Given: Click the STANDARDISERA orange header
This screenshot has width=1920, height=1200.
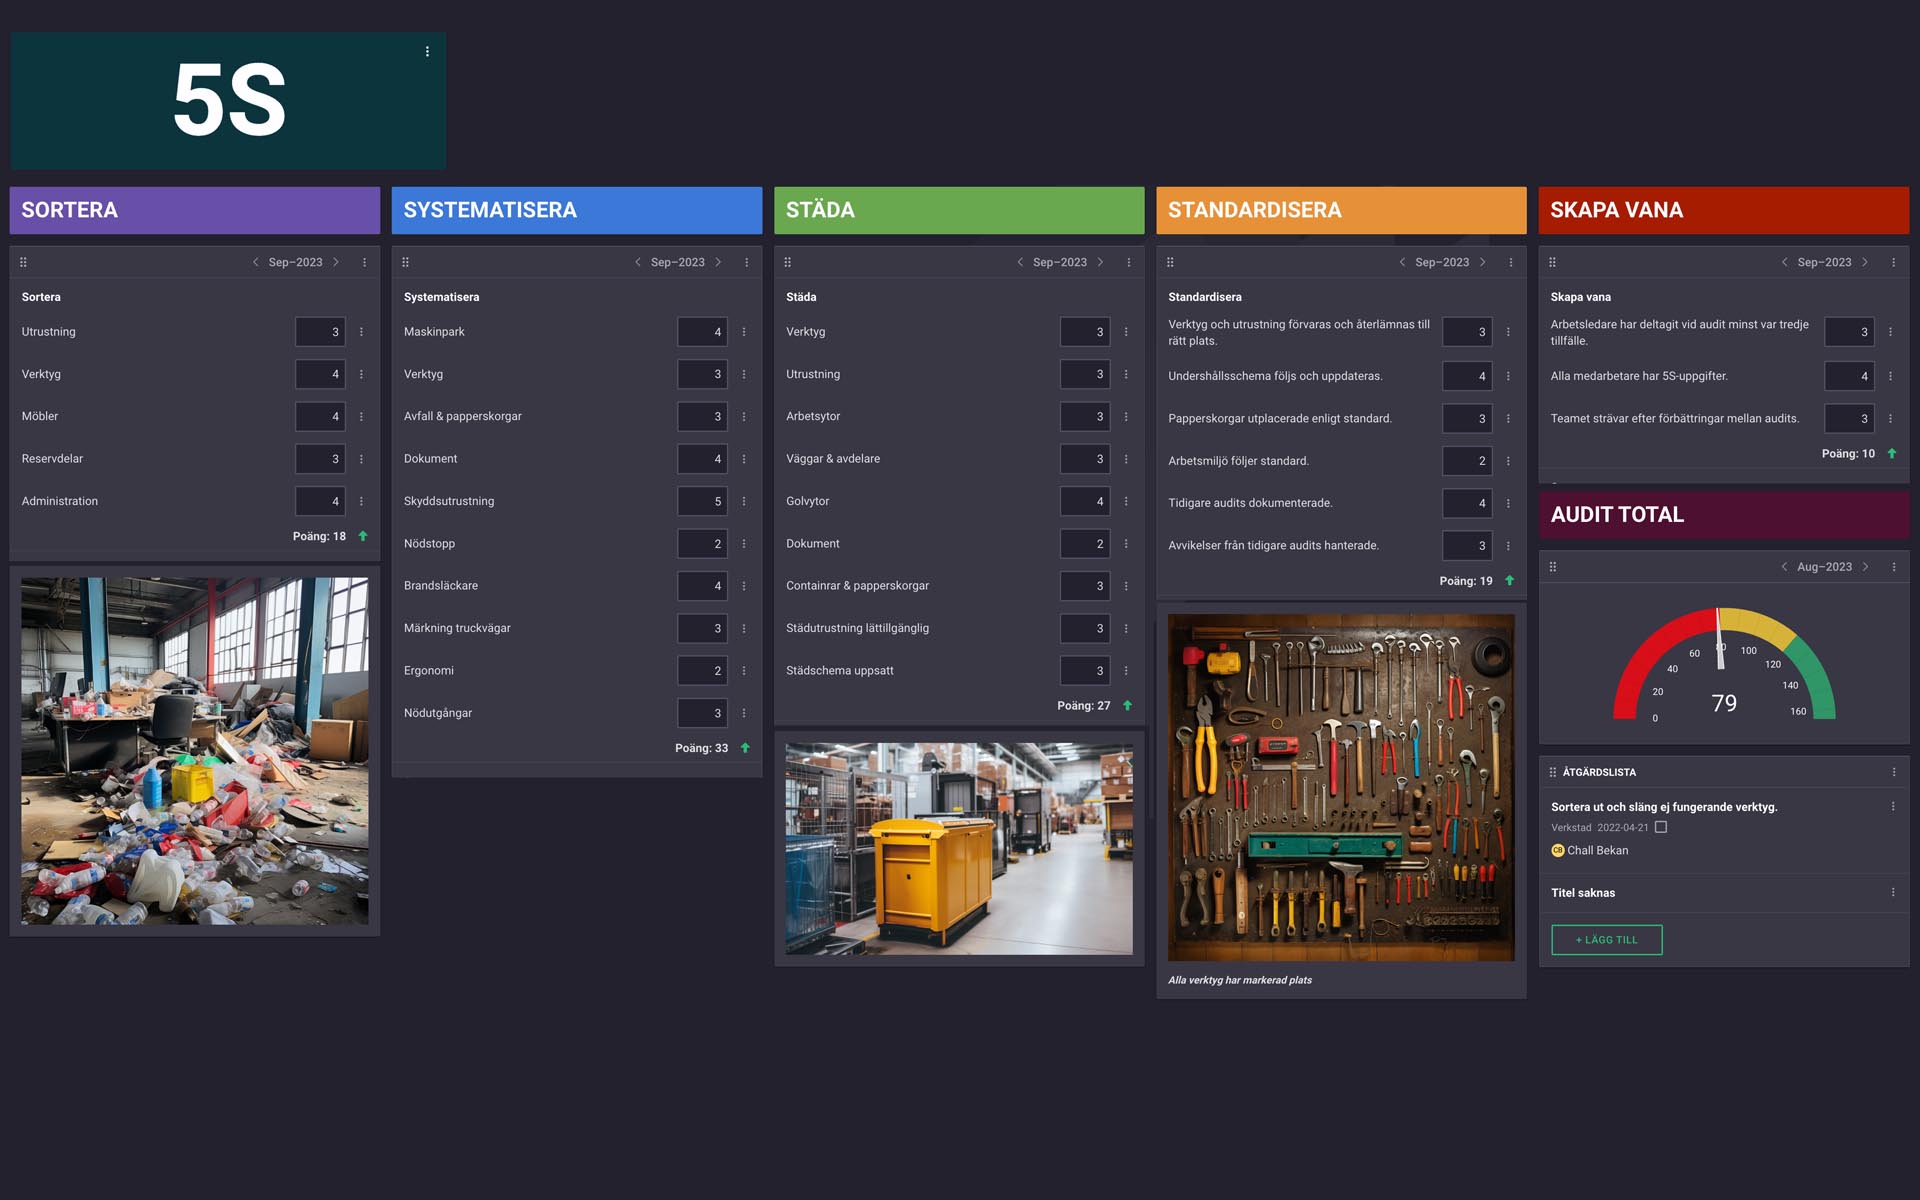Looking at the screenshot, I should 1341,210.
